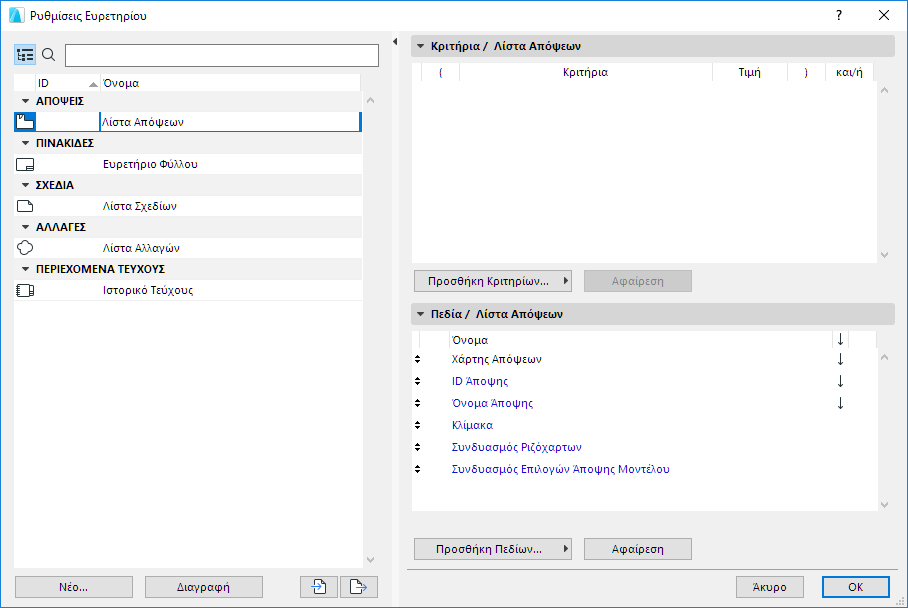Confirm with the OK button
908x608 pixels.
(x=855, y=587)
